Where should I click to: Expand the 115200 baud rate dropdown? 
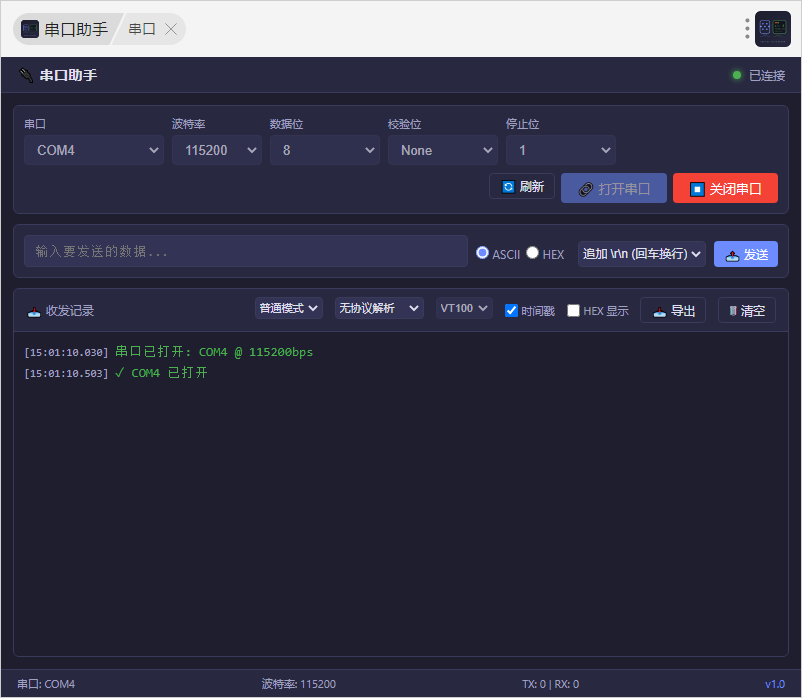(x=217, y=150)
